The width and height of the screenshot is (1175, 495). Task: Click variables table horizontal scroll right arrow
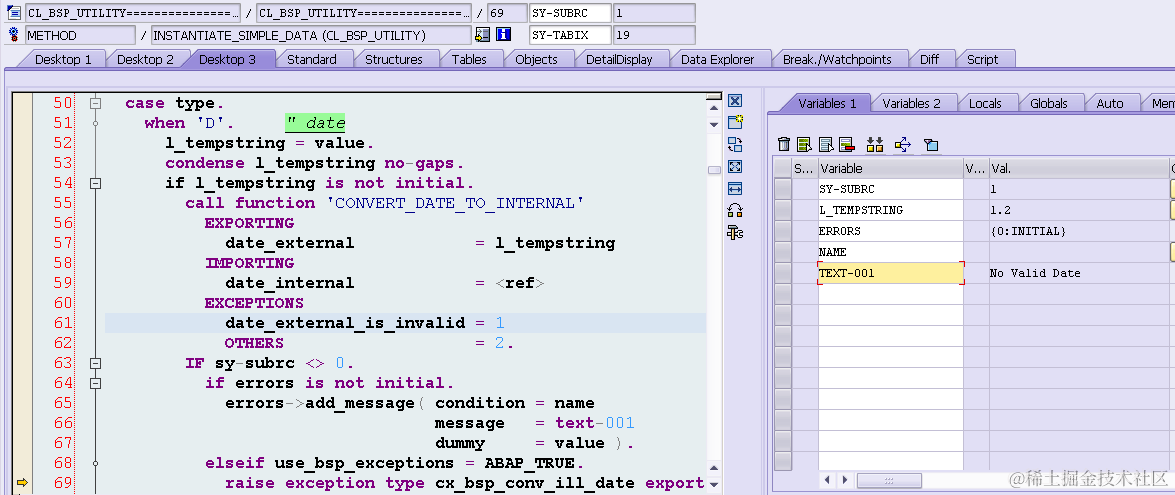tap(845, 479)
